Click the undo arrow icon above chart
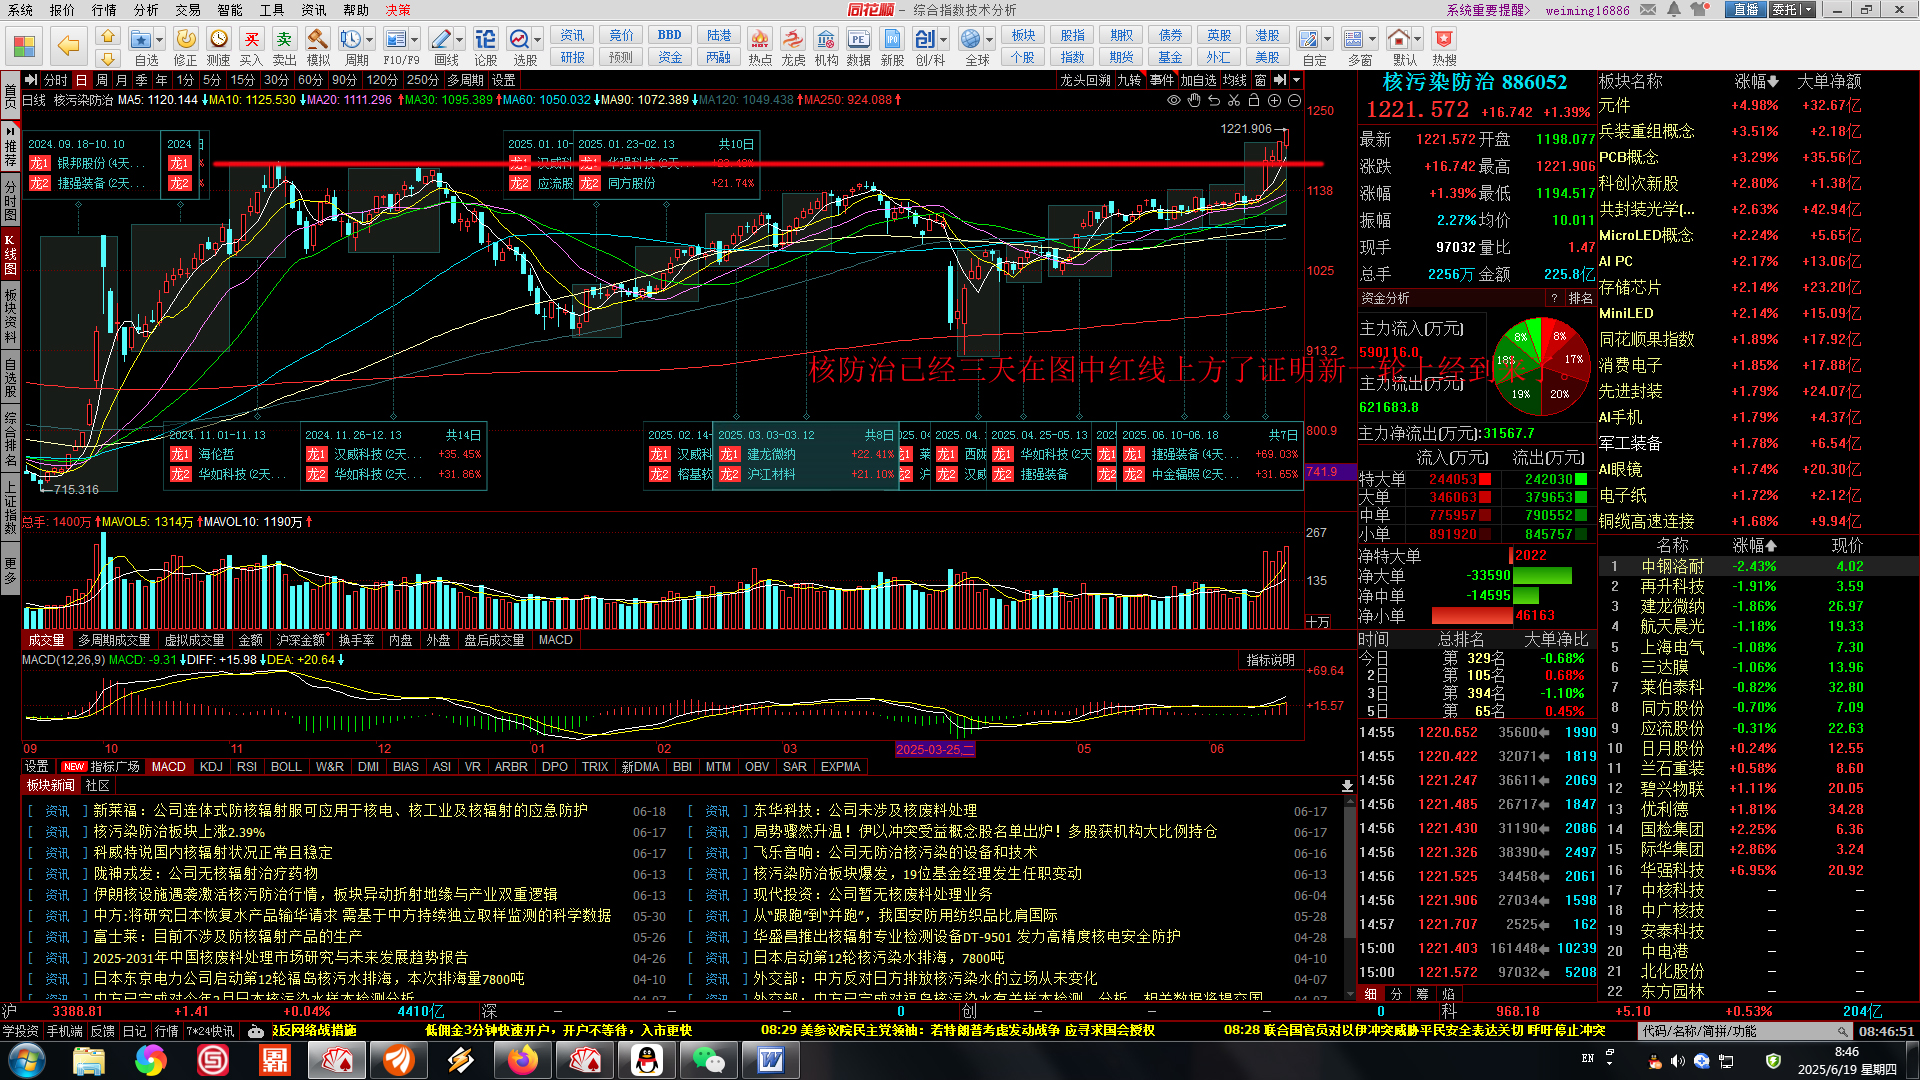Image resolution: width=1920 pixels, height=1080 pixels. pyautogui.click(x=1214, y=100)
